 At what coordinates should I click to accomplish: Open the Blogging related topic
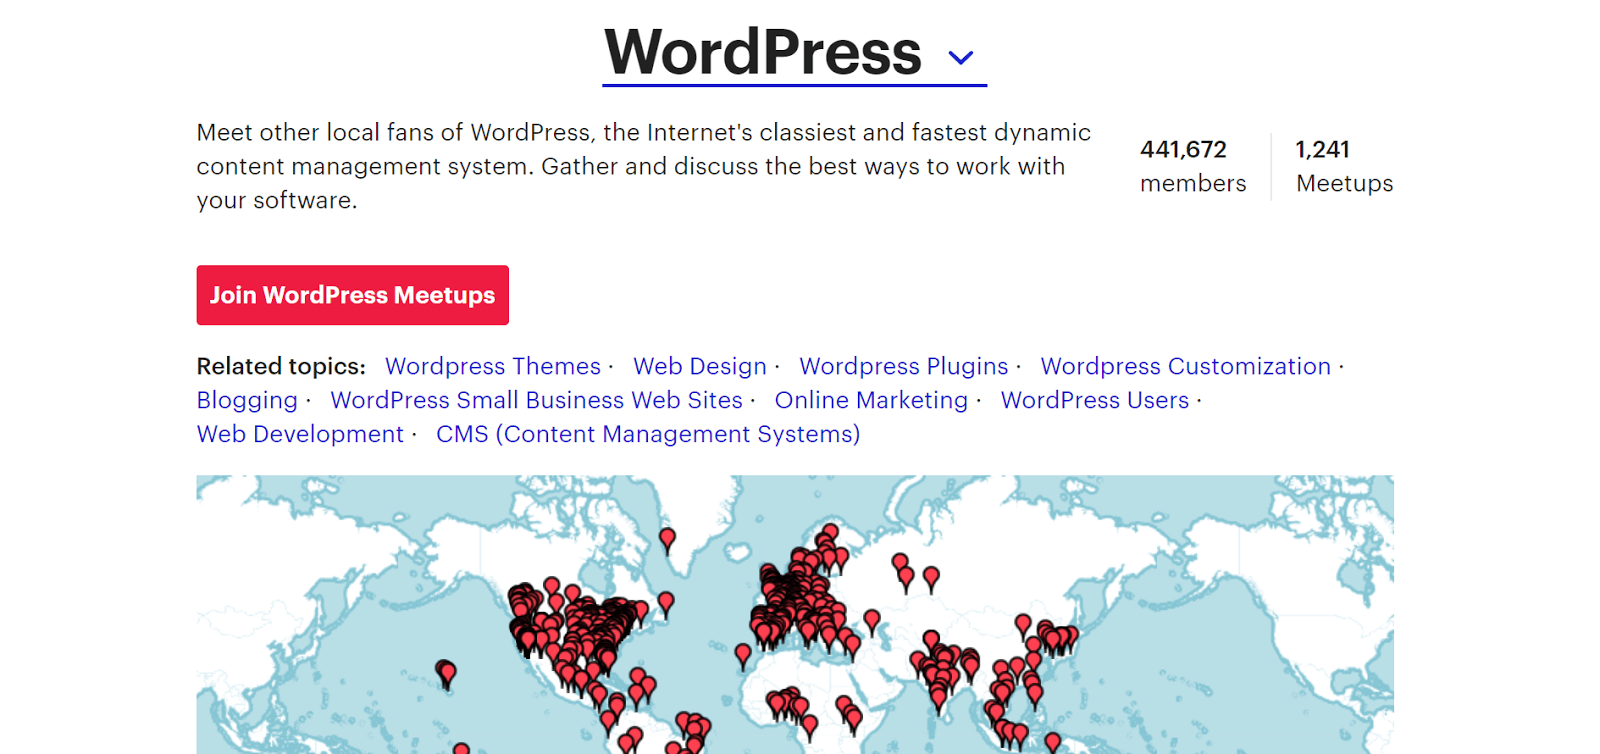(247, 401)
